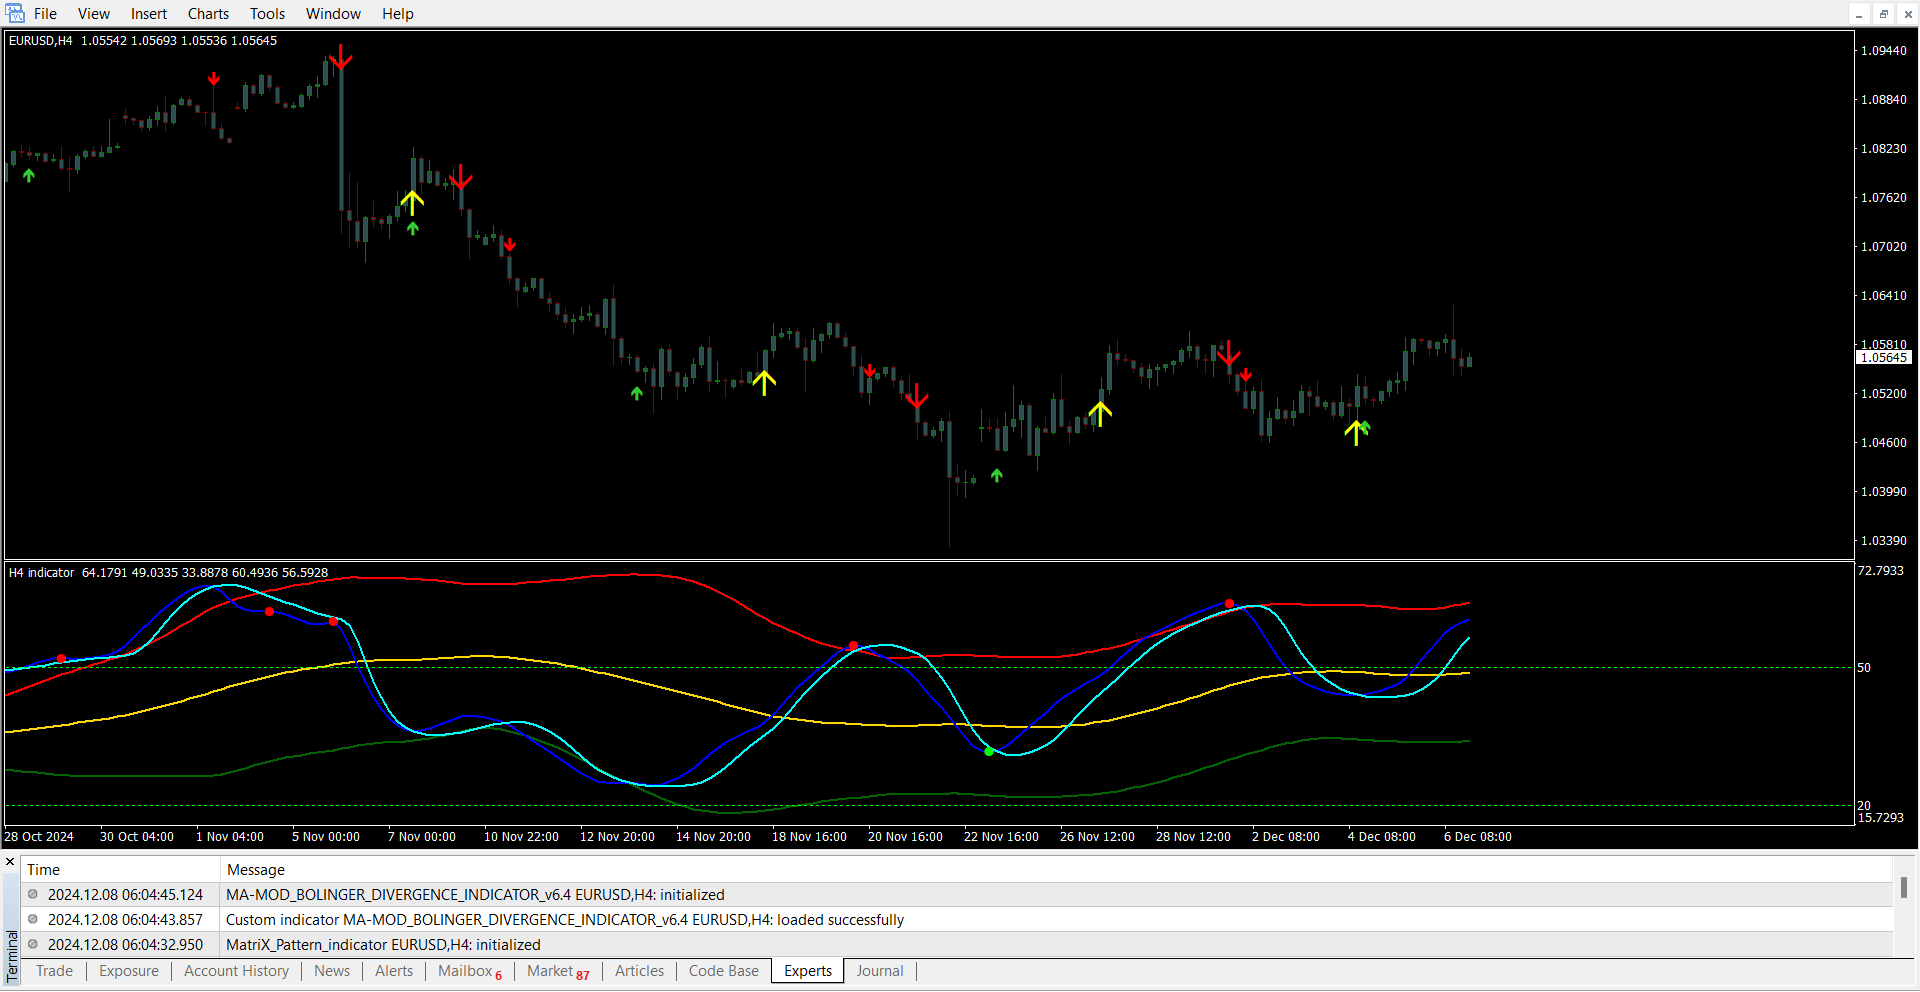The height and width of the screenshot is (992, 1920).
Task: Click the status icon of the 06:04:32.950 log entry
Action: 33,945
